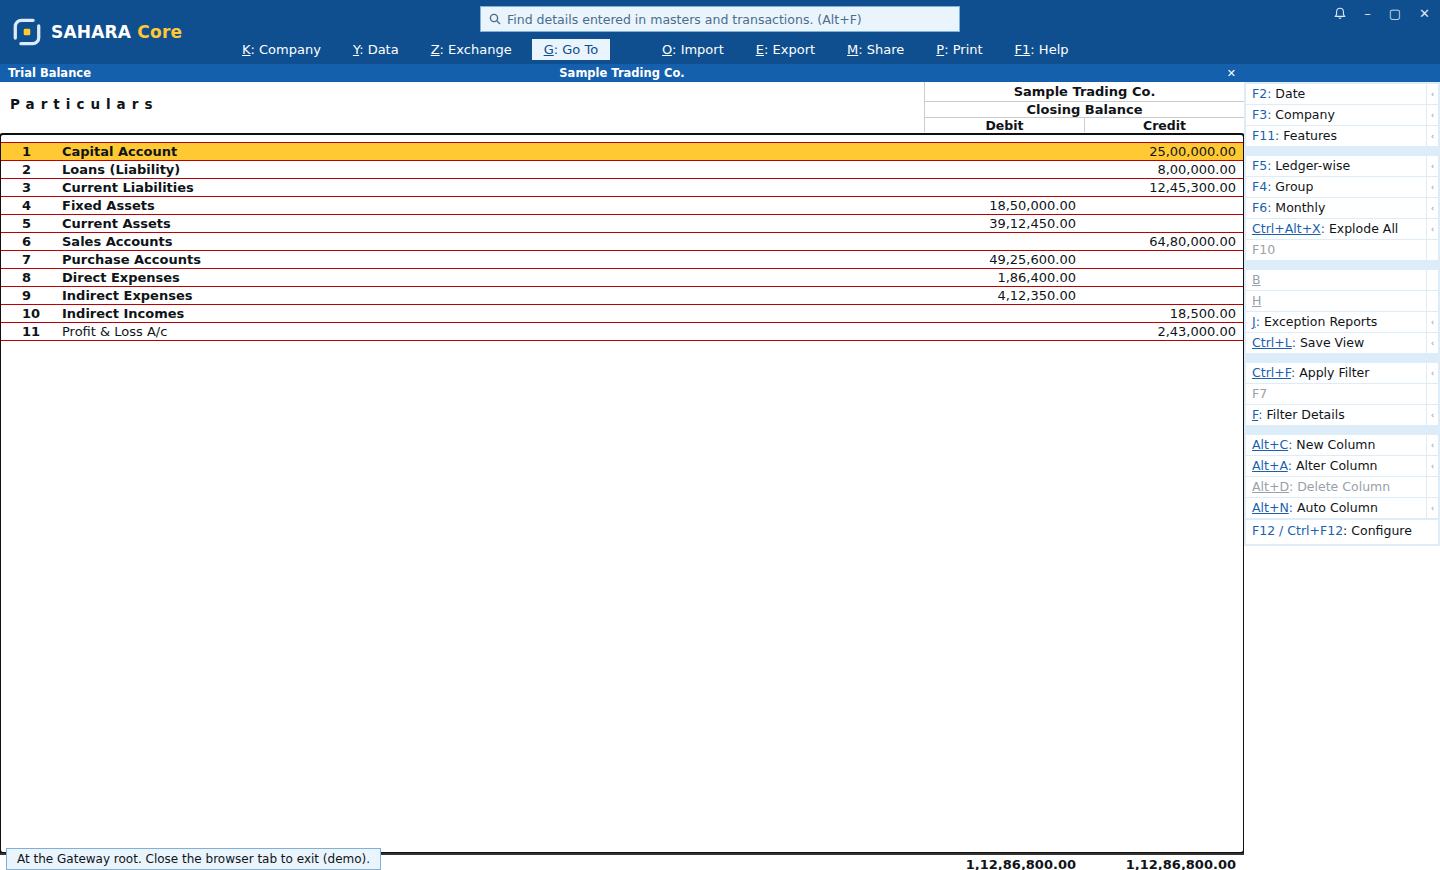Open the Y: Data menu
The image size is (1440, 870).
pos(375,50)
